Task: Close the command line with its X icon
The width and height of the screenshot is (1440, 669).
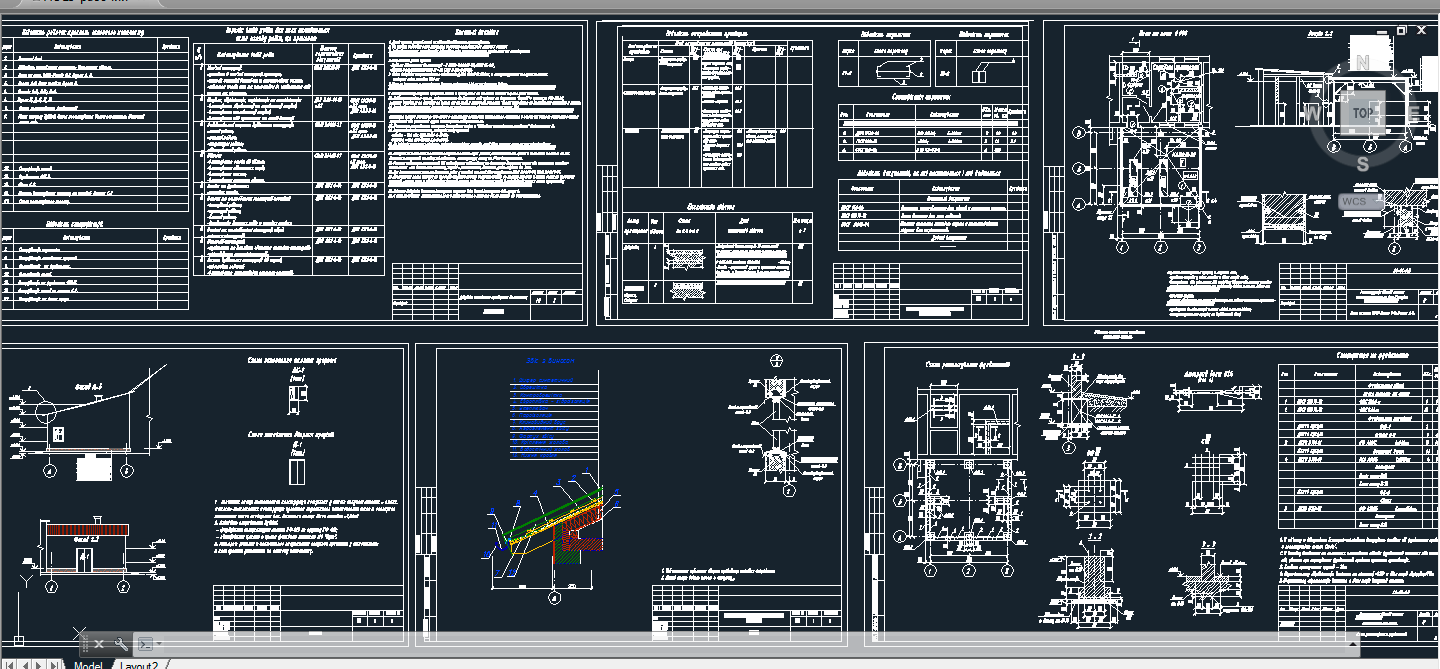Action: pos(99,644)
